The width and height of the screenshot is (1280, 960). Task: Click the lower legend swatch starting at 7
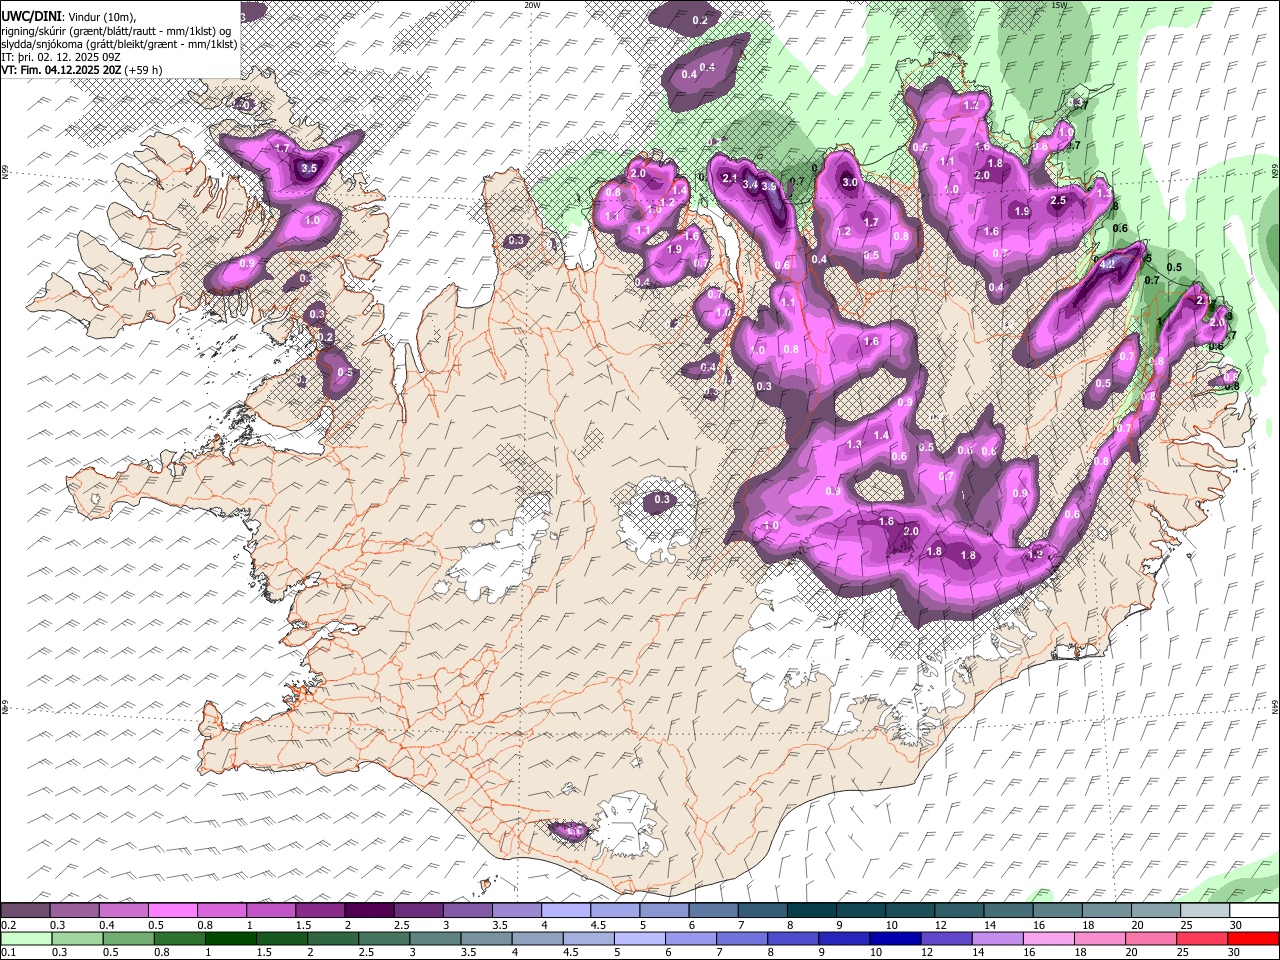coord(741,938)
